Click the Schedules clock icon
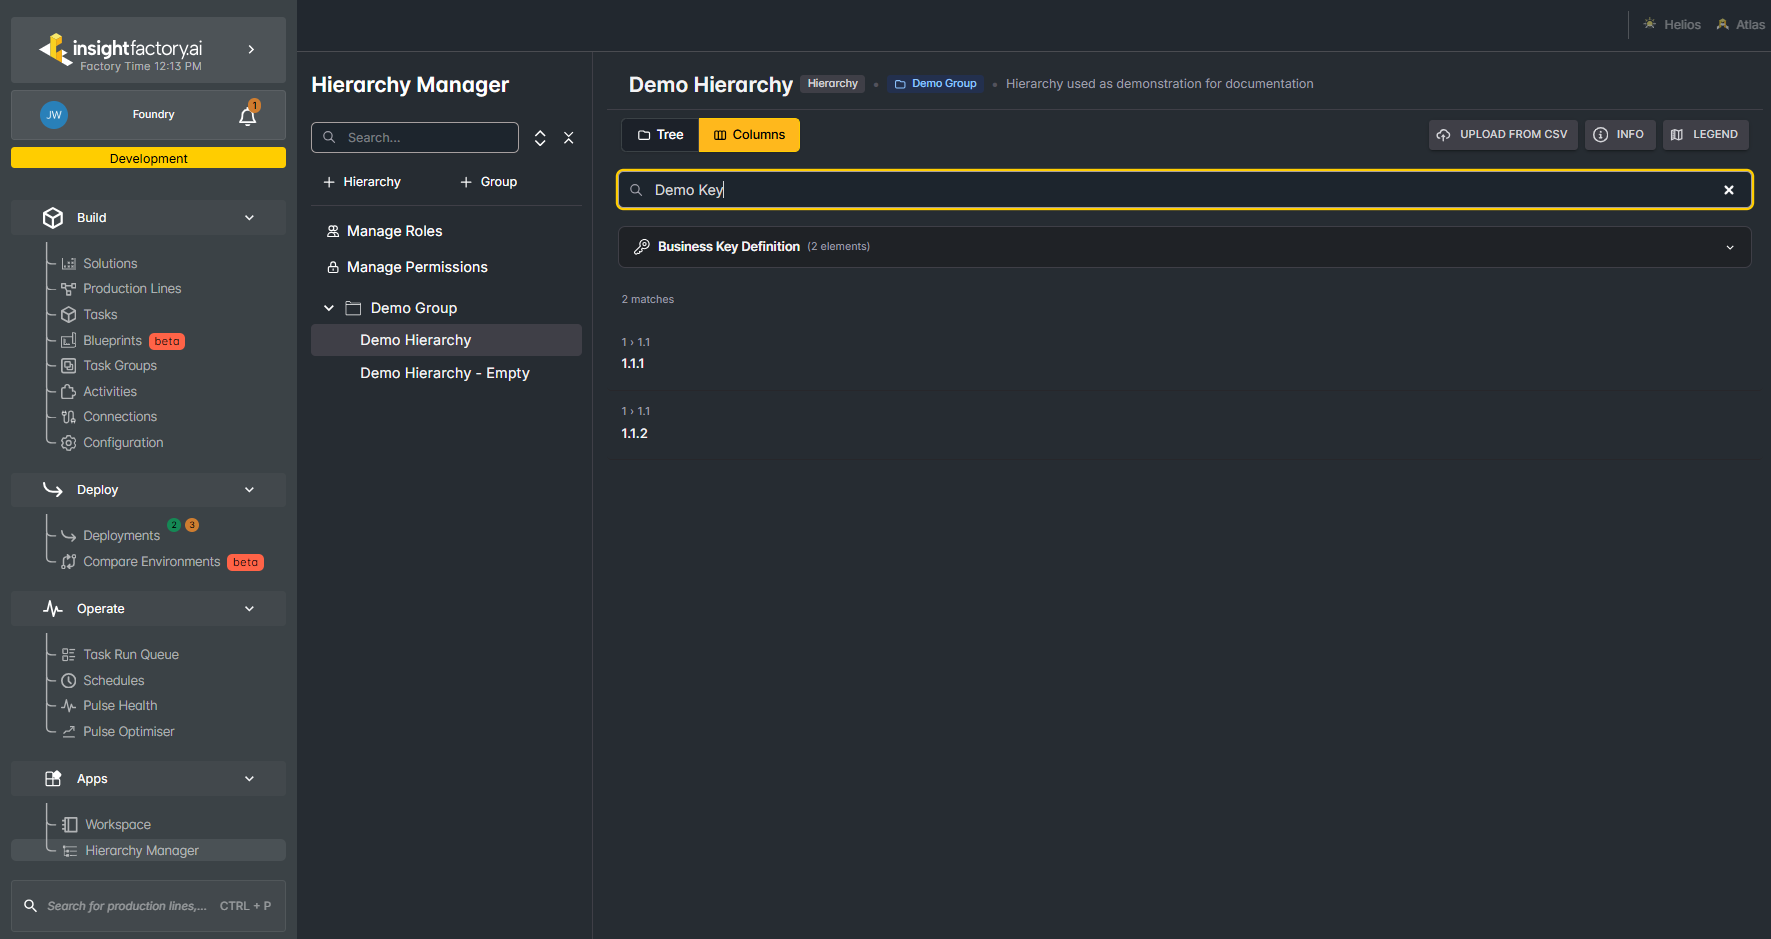Screen dimensions: 1771x939 click(69, 681)
